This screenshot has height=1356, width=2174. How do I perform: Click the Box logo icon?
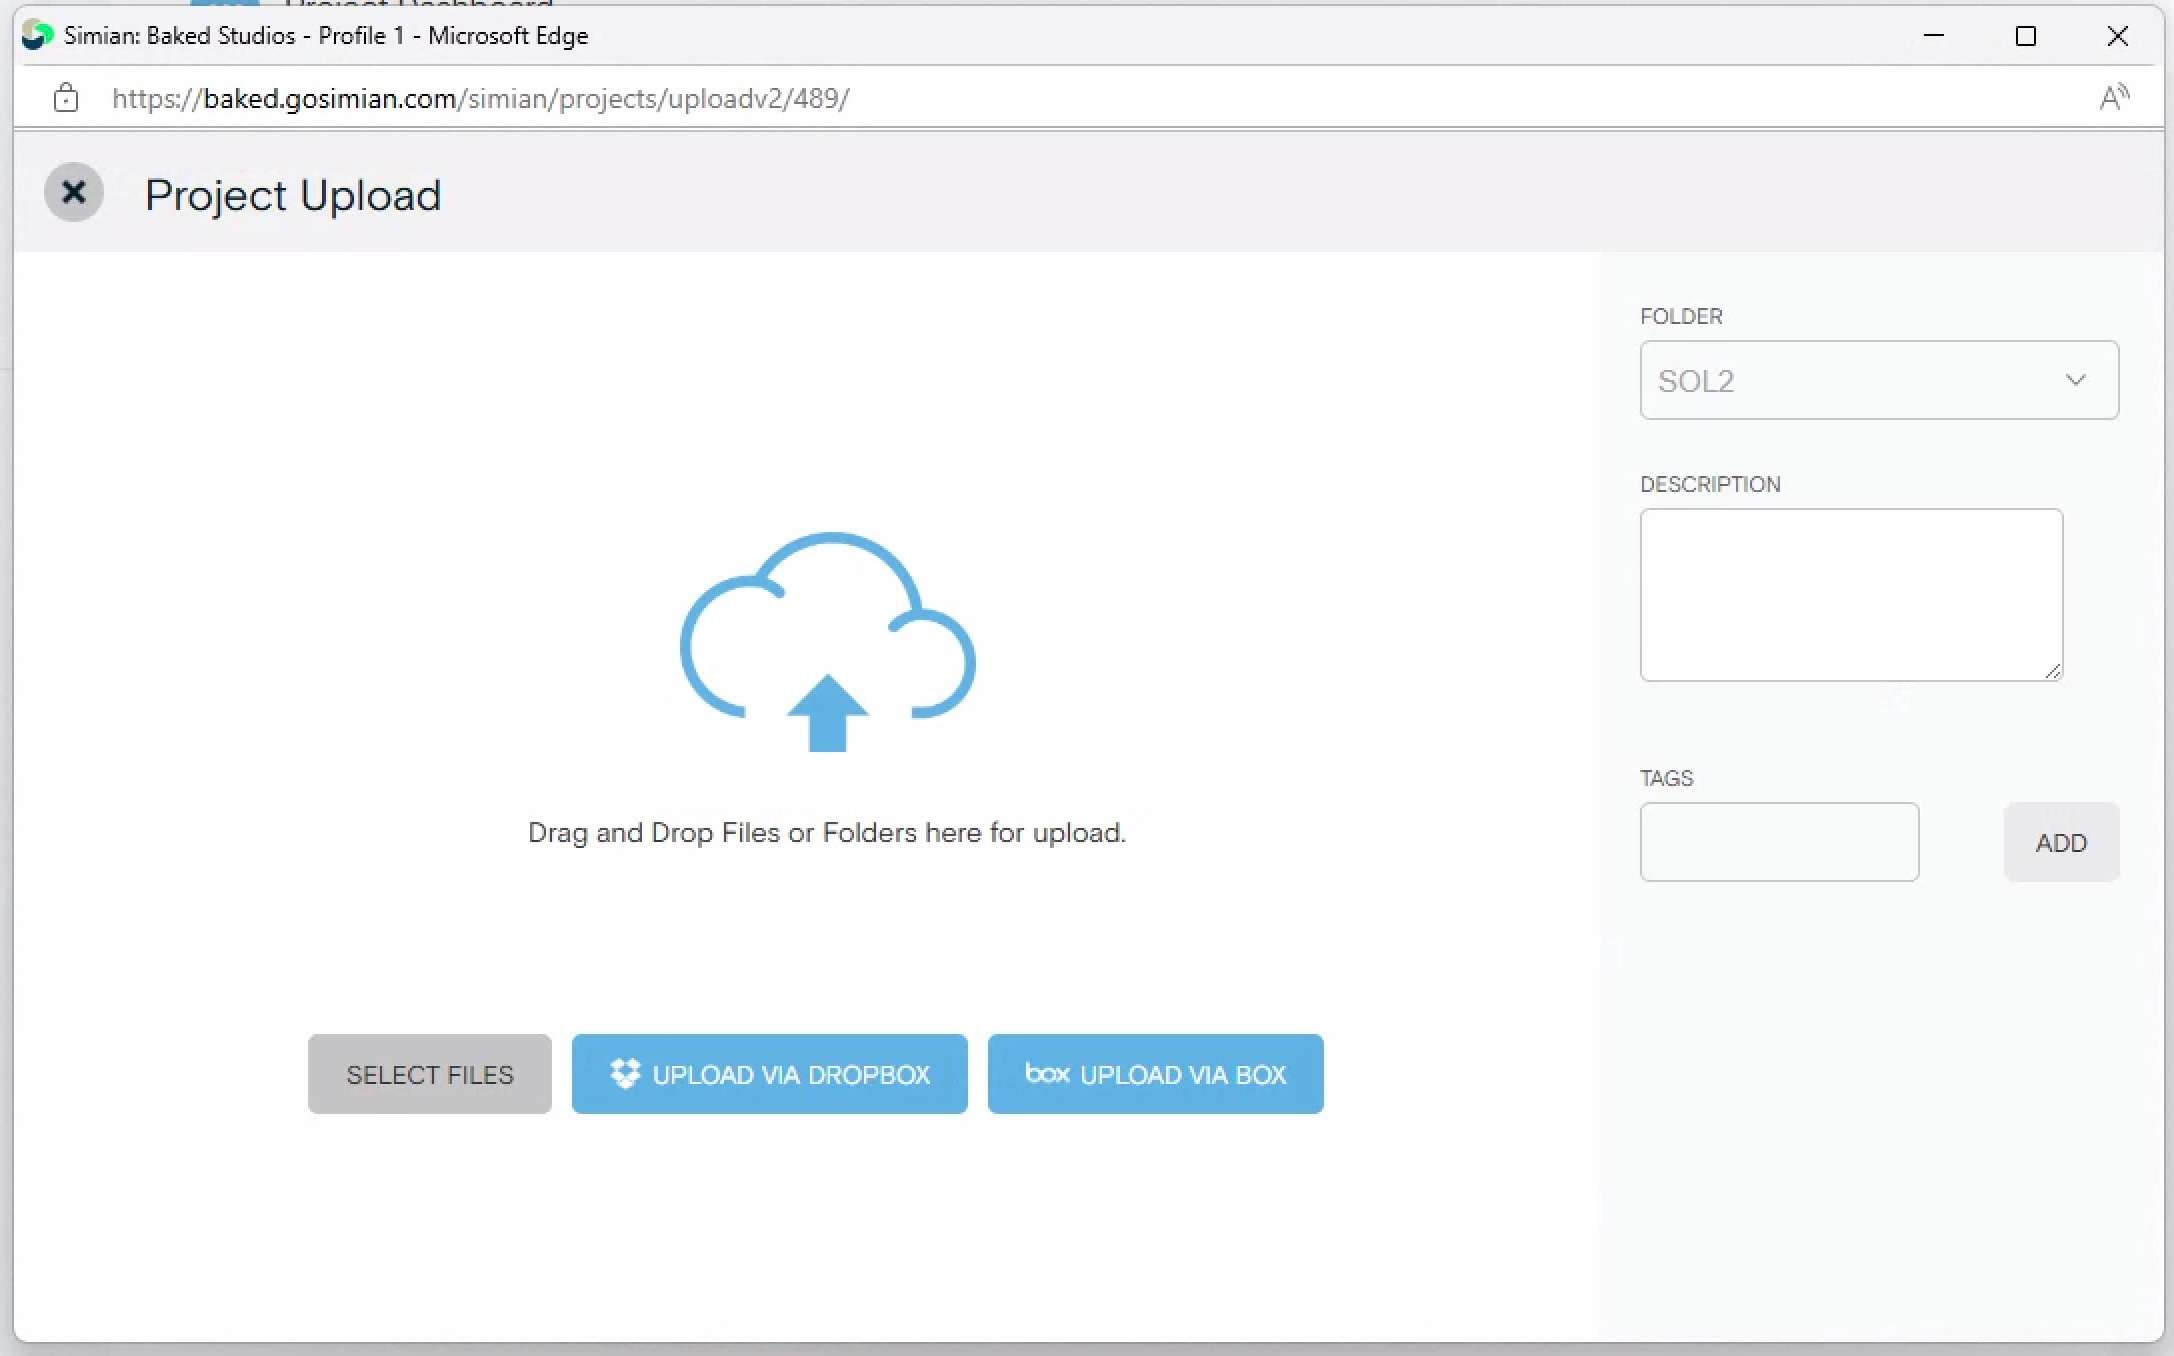[x=1047, y=1073]
